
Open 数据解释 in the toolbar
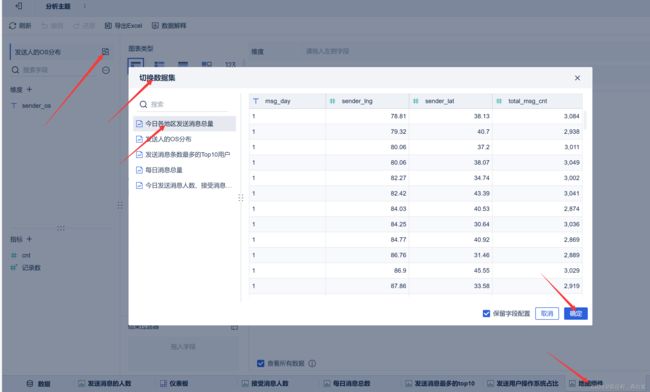(x=169, y=26)
